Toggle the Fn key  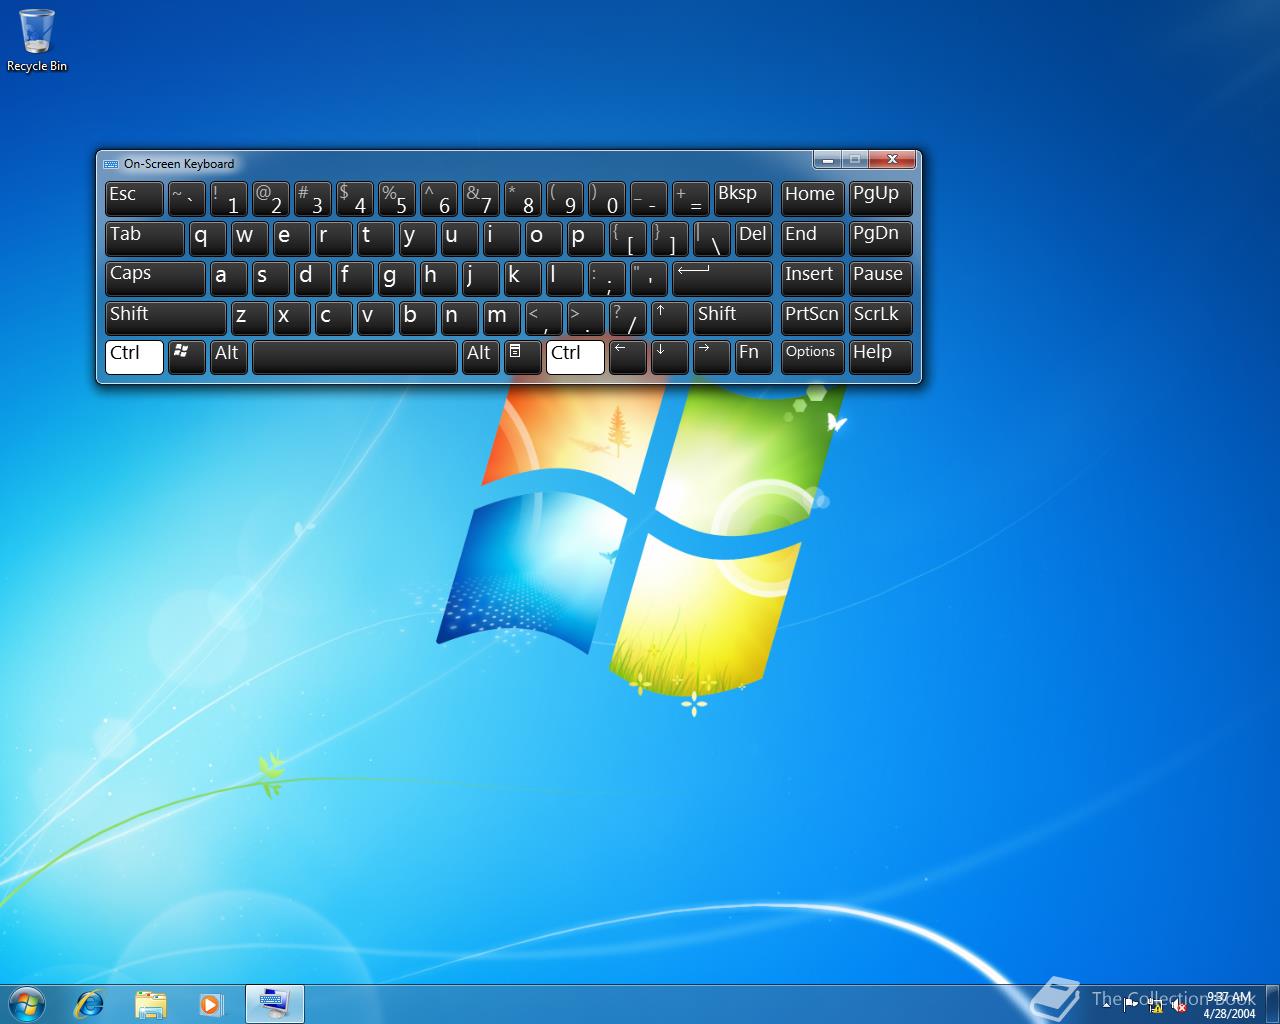[753, 357]
